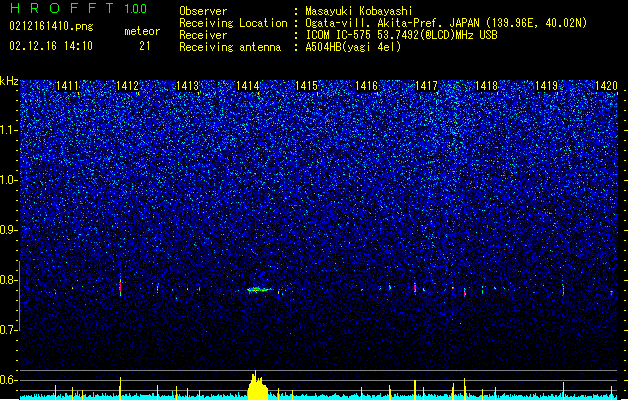Click the kHz axis unit label
The width and height of the screenshot is (629, 400).
[9, 81]
